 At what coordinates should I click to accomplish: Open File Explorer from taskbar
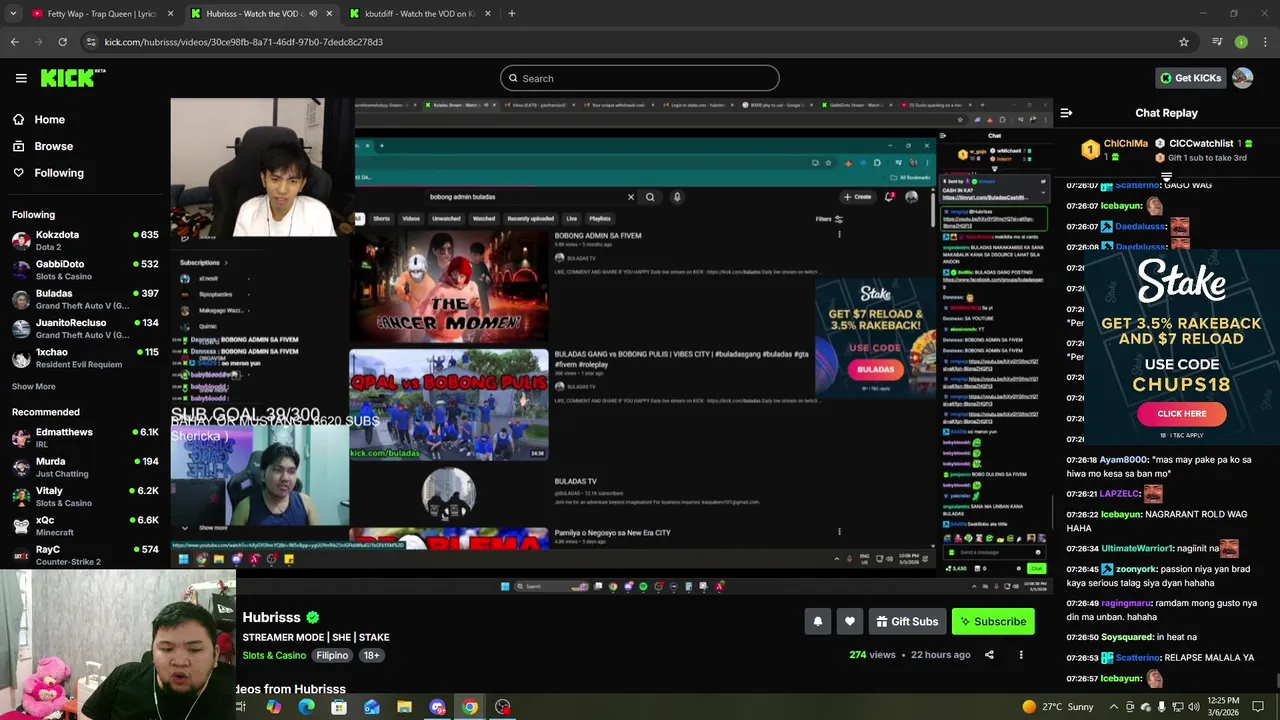point(404,707)
